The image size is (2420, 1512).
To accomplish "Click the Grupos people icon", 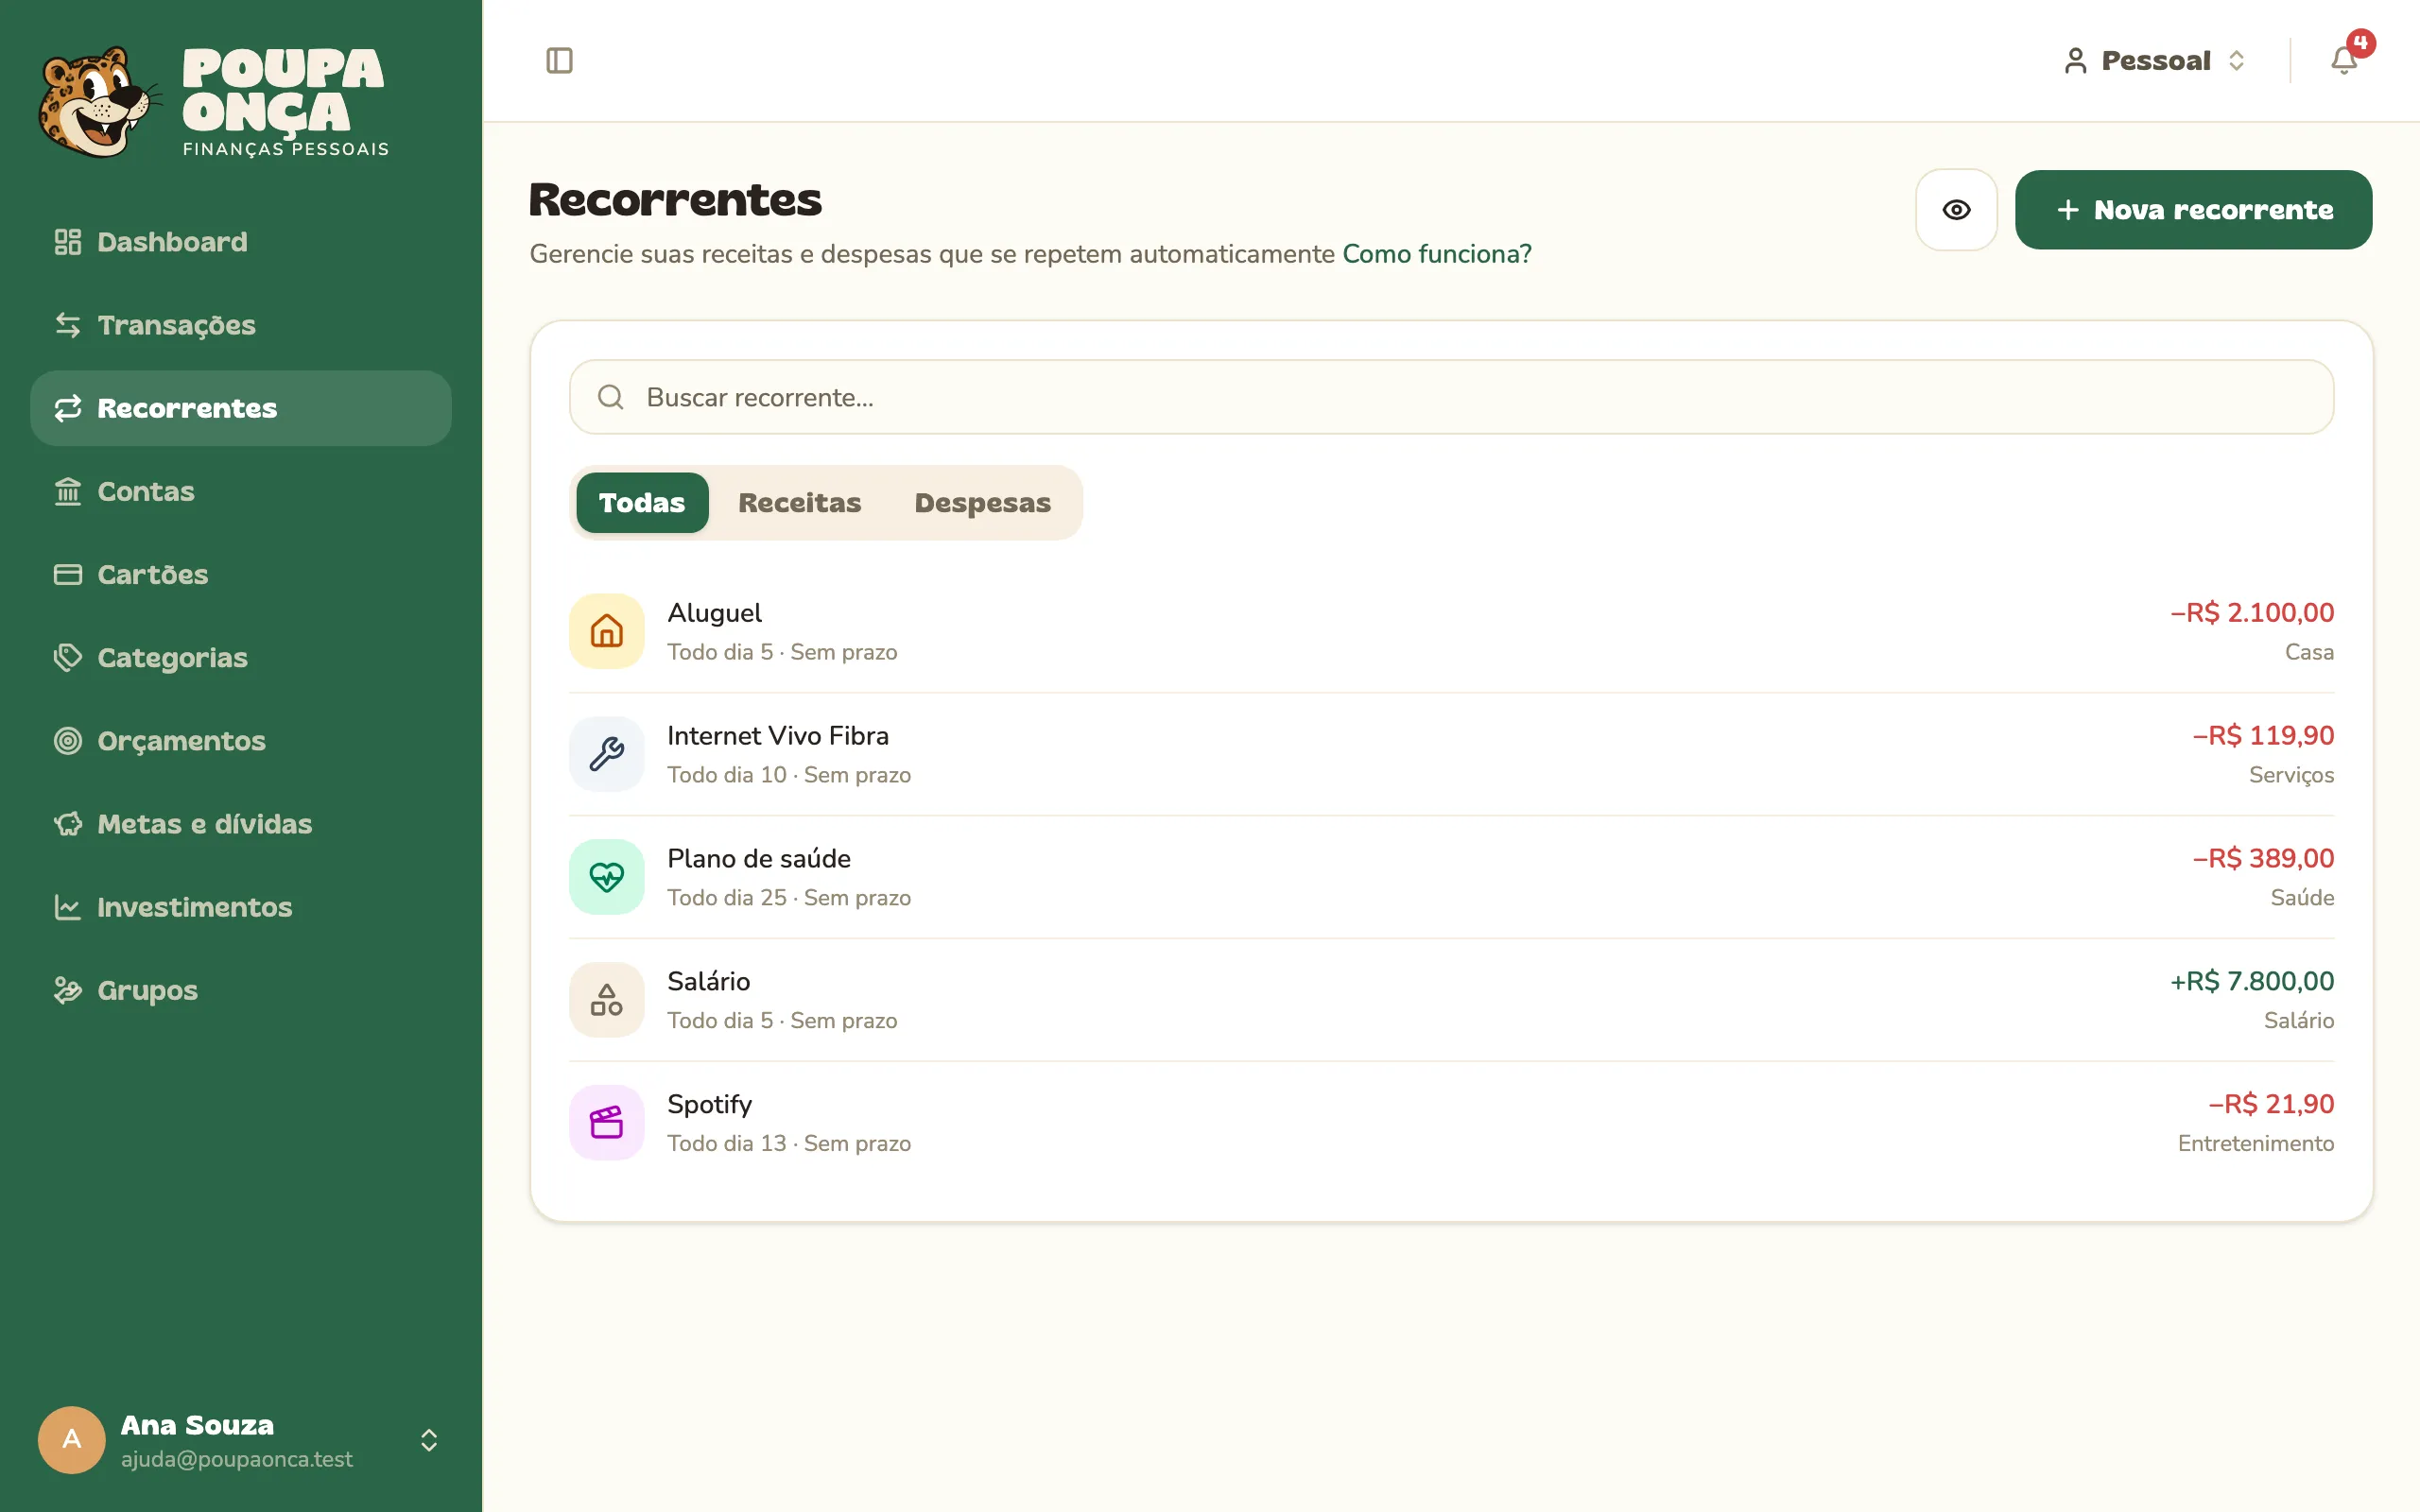I will pos(68,990).
